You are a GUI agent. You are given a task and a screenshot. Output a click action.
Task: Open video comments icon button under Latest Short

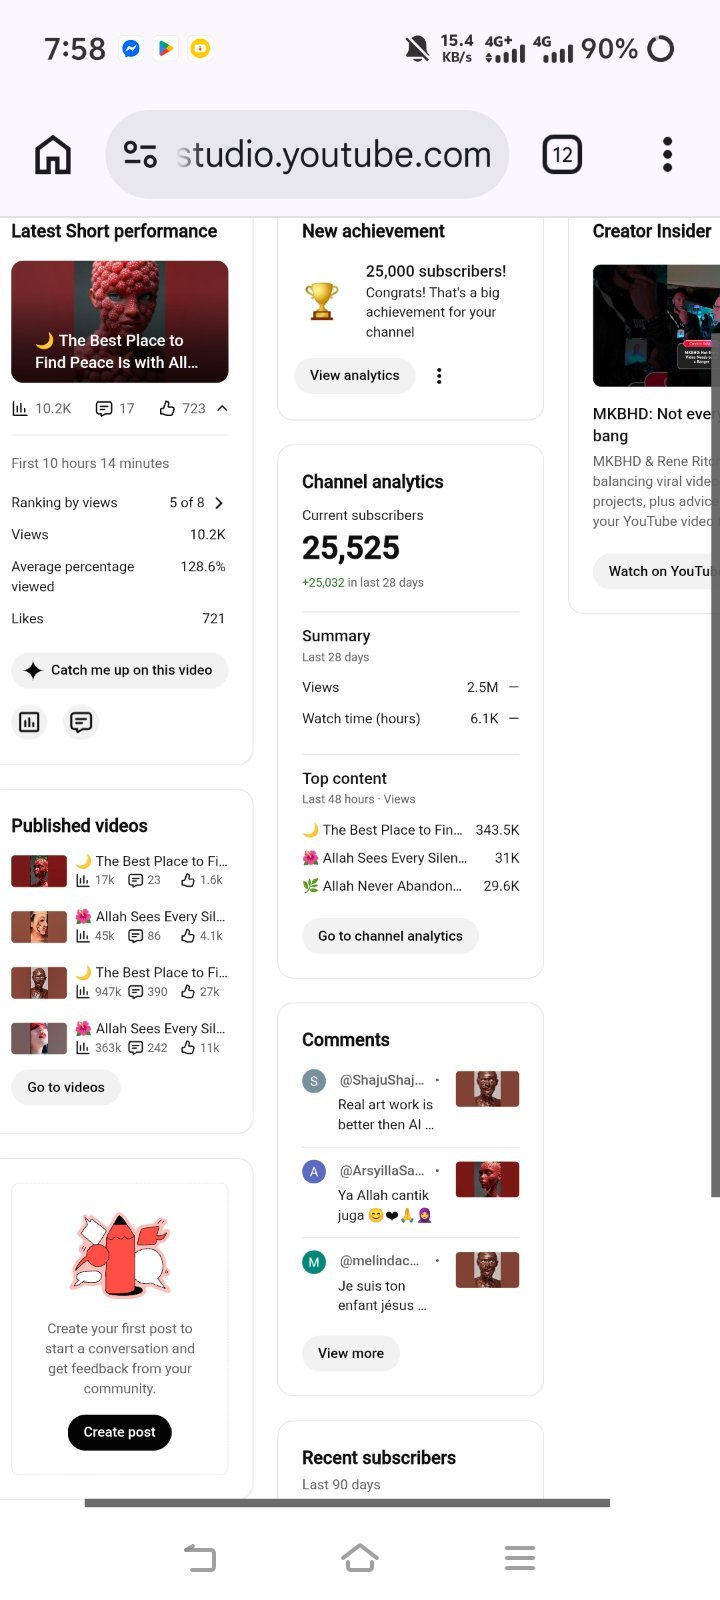(81, 722)
